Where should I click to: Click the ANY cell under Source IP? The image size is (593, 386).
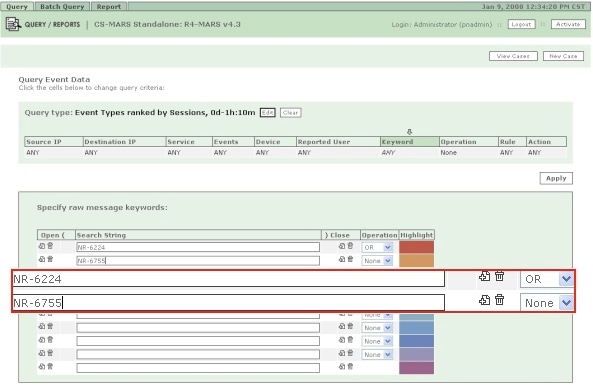(33, 152)
